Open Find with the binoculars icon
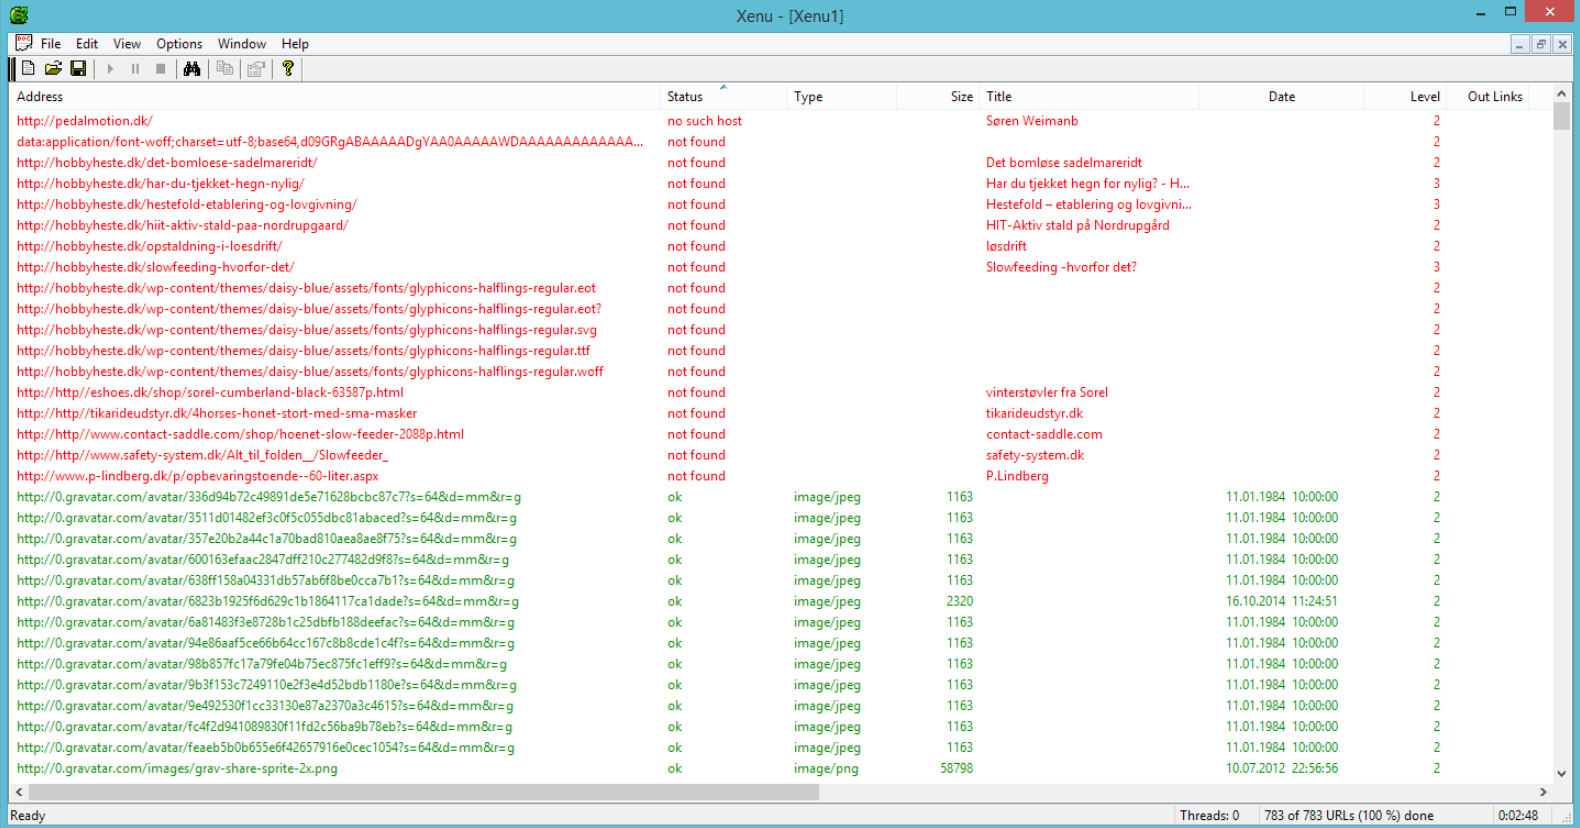1580x828 pixels. [192, 69]
